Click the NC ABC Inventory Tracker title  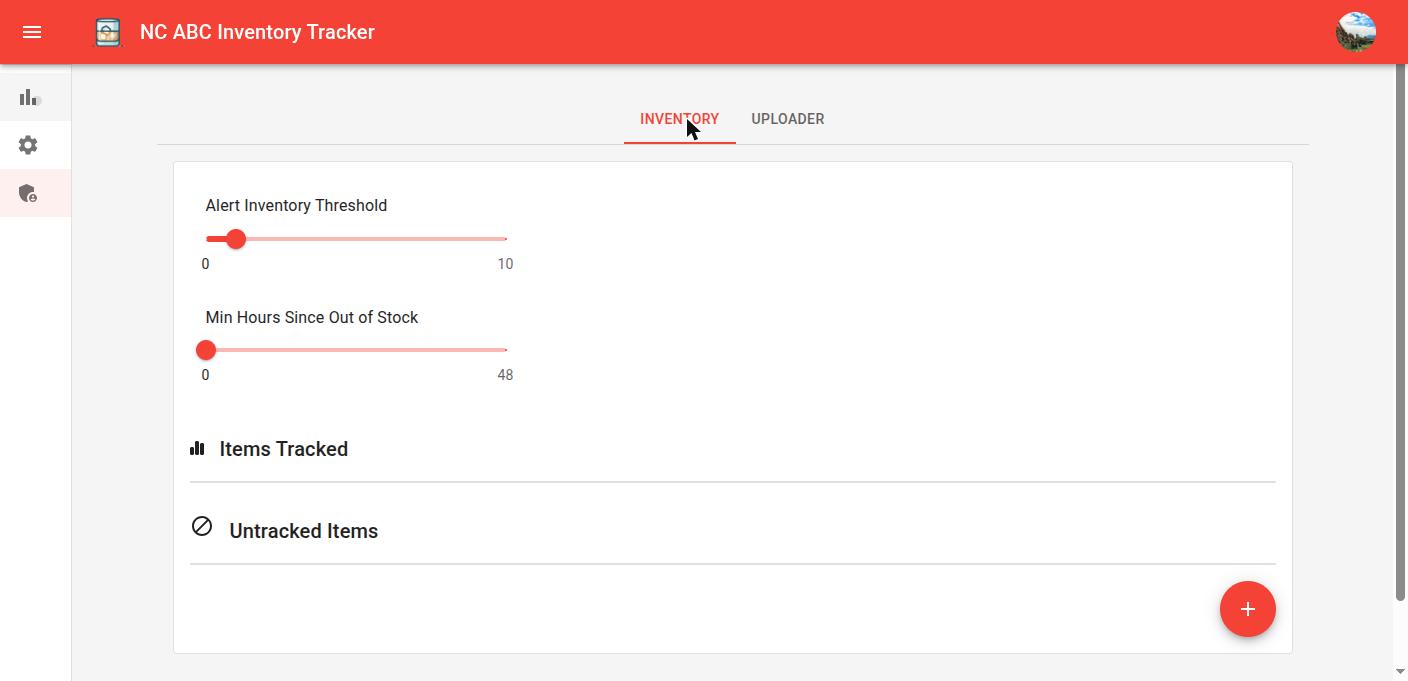click(257, 32)
